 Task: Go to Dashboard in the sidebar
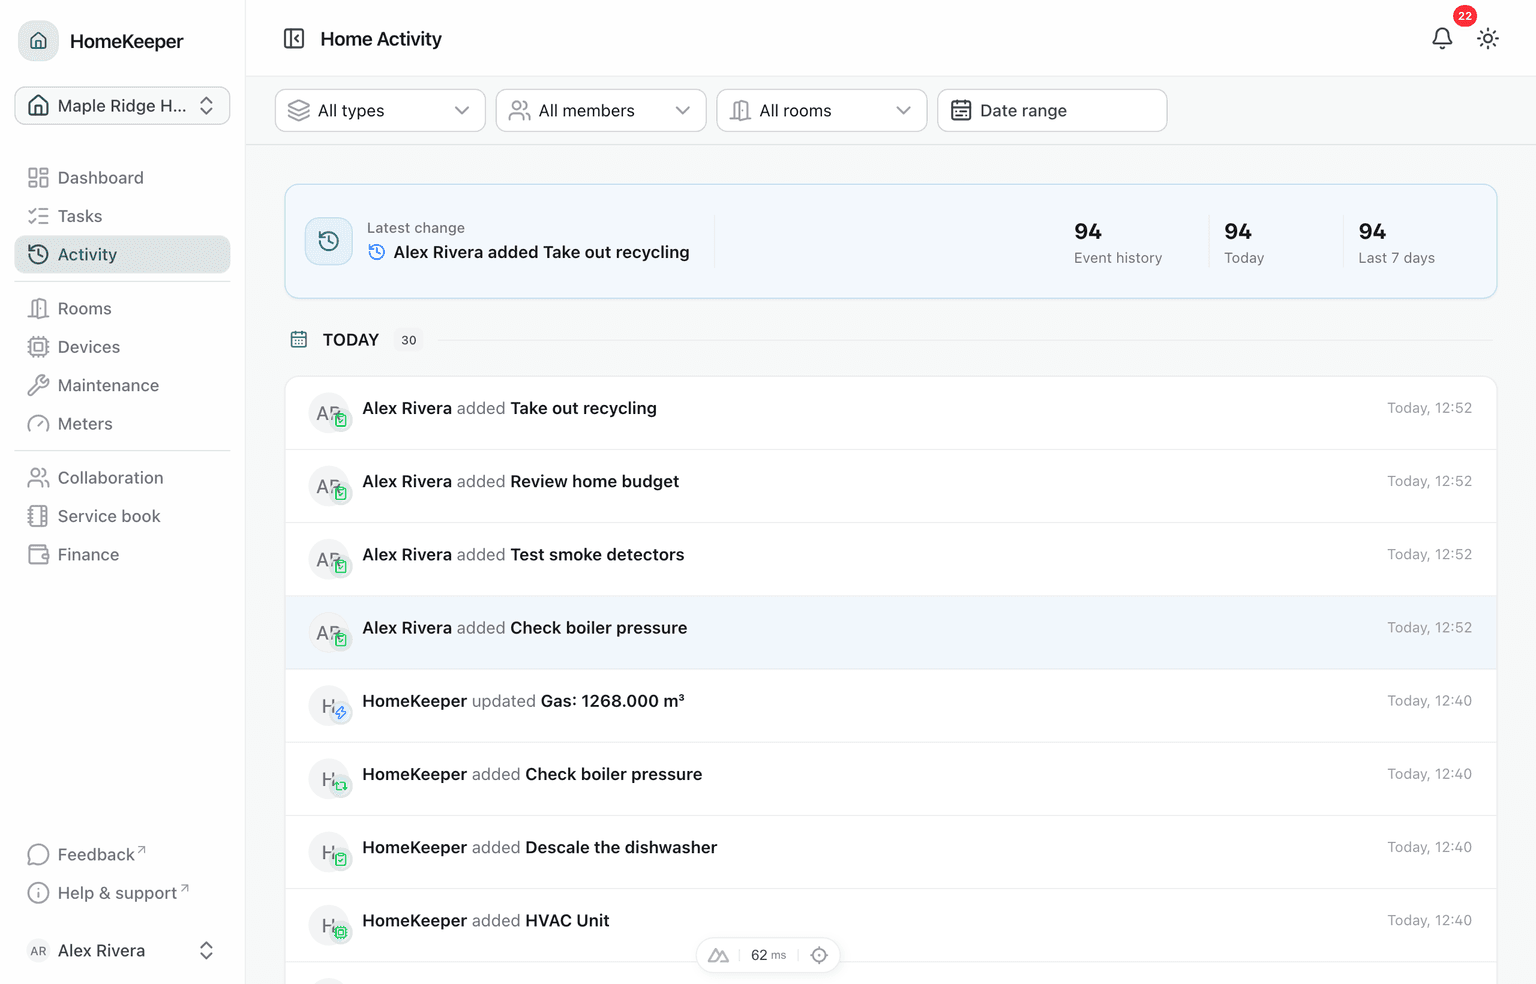[x=122, y=178]
